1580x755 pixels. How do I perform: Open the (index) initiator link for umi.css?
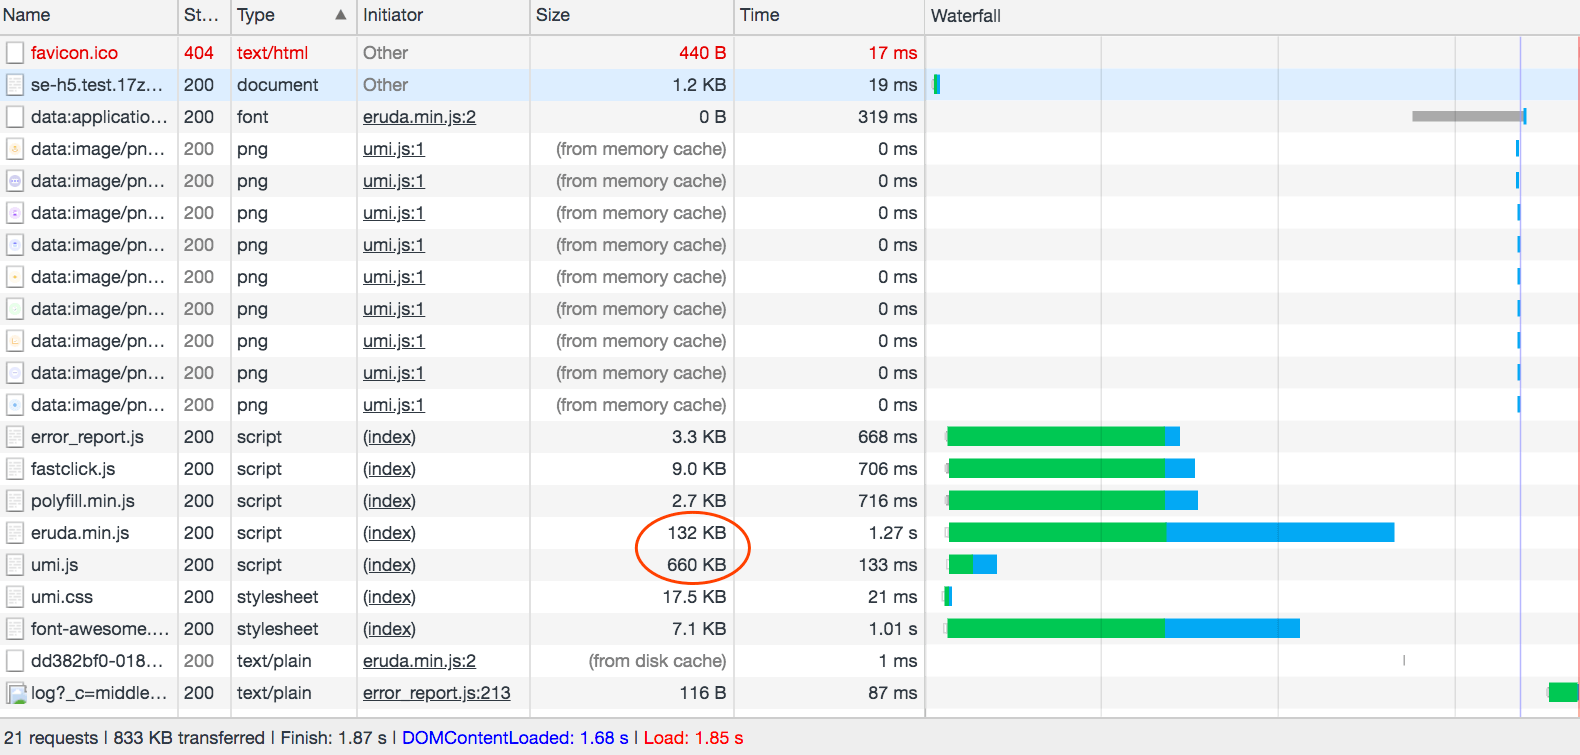[389, 597]
